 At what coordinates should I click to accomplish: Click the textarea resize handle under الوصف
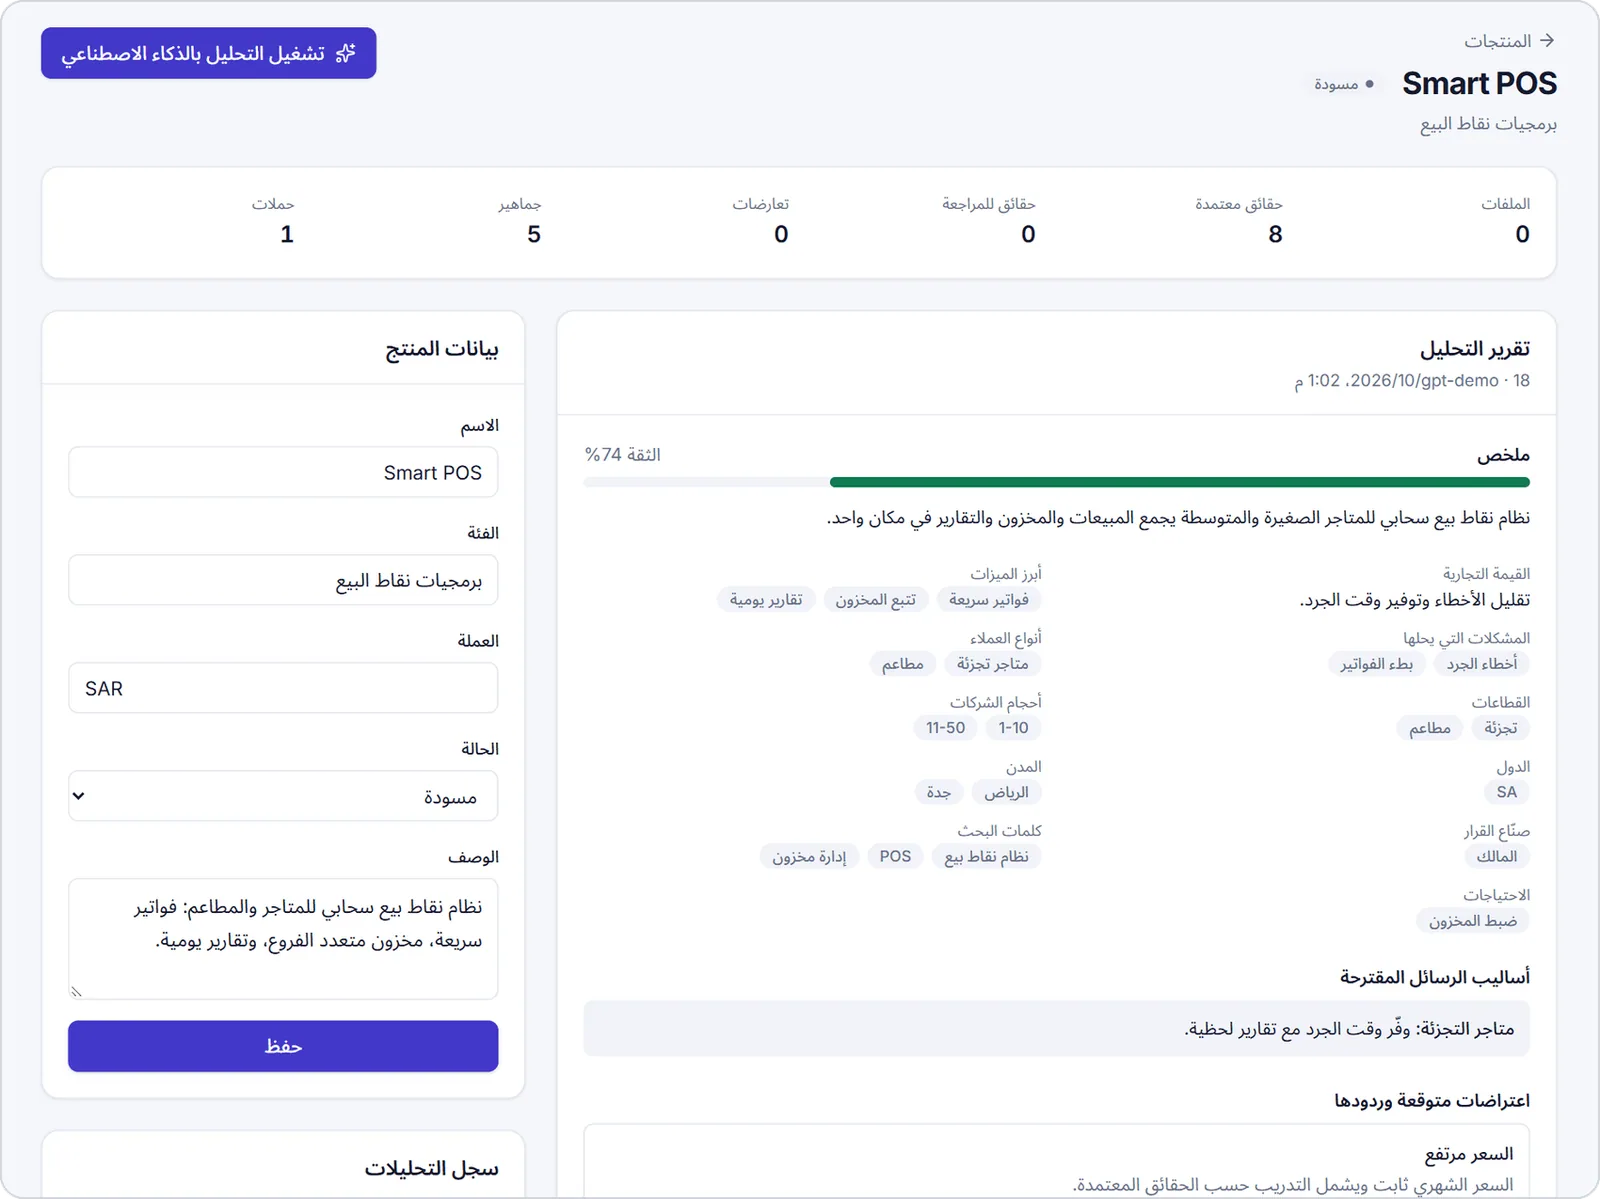click(x=76, y=991)
